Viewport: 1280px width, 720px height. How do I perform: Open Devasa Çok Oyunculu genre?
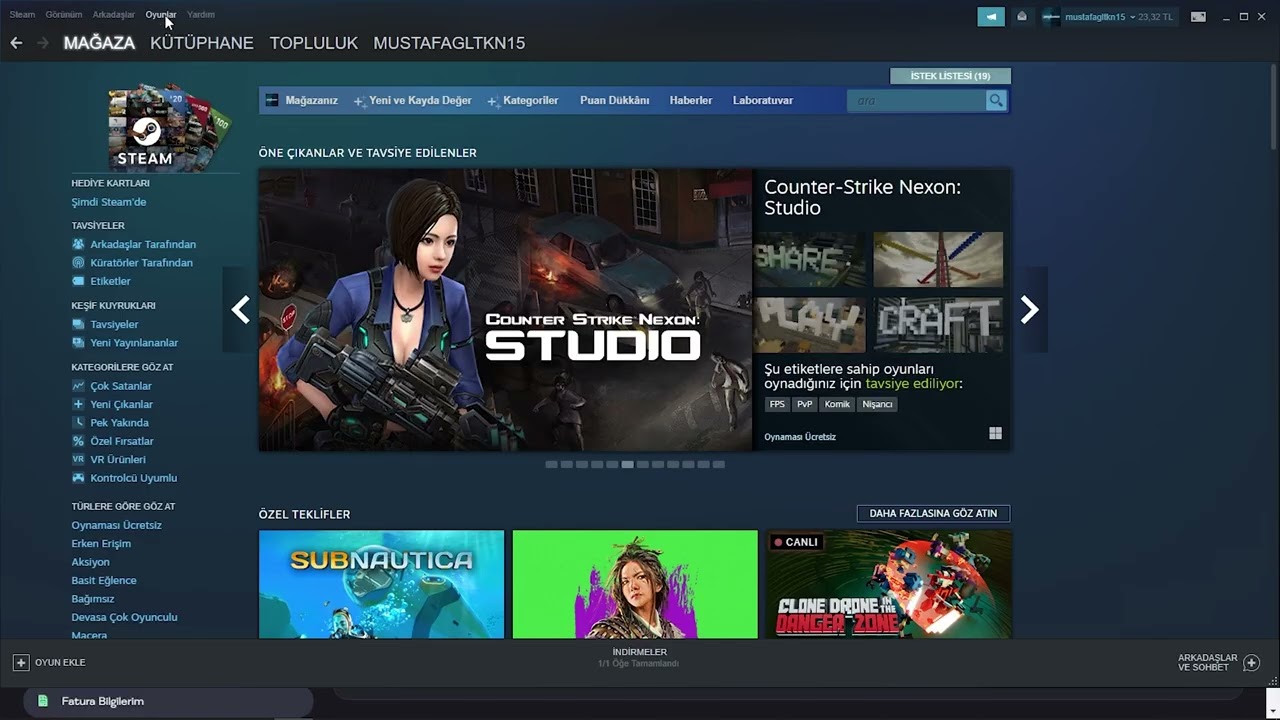pos(124,617)
